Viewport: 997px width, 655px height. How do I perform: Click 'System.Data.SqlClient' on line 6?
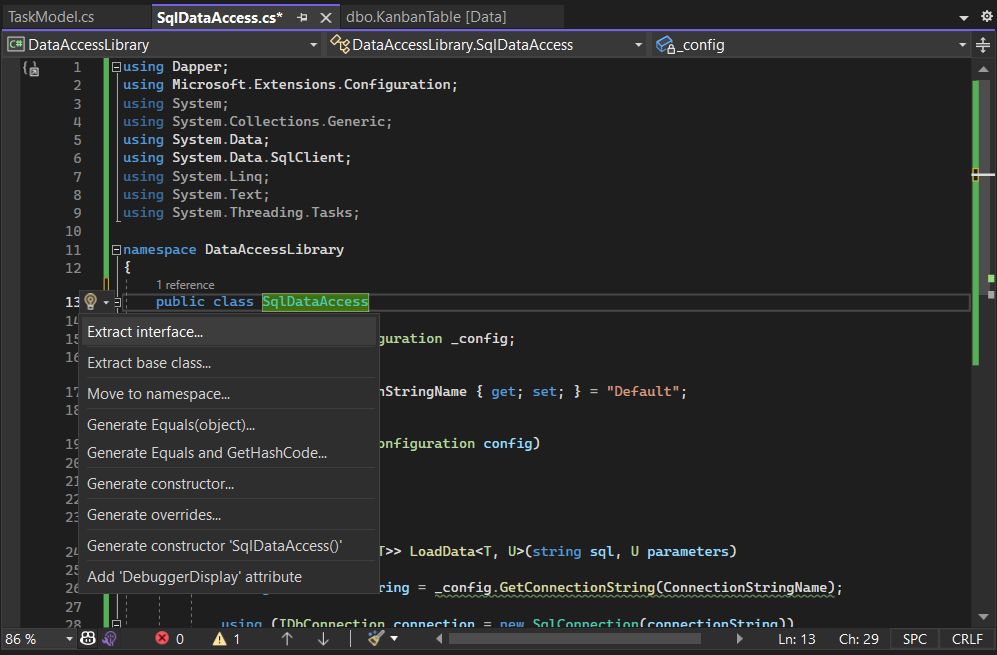point(258,158)
